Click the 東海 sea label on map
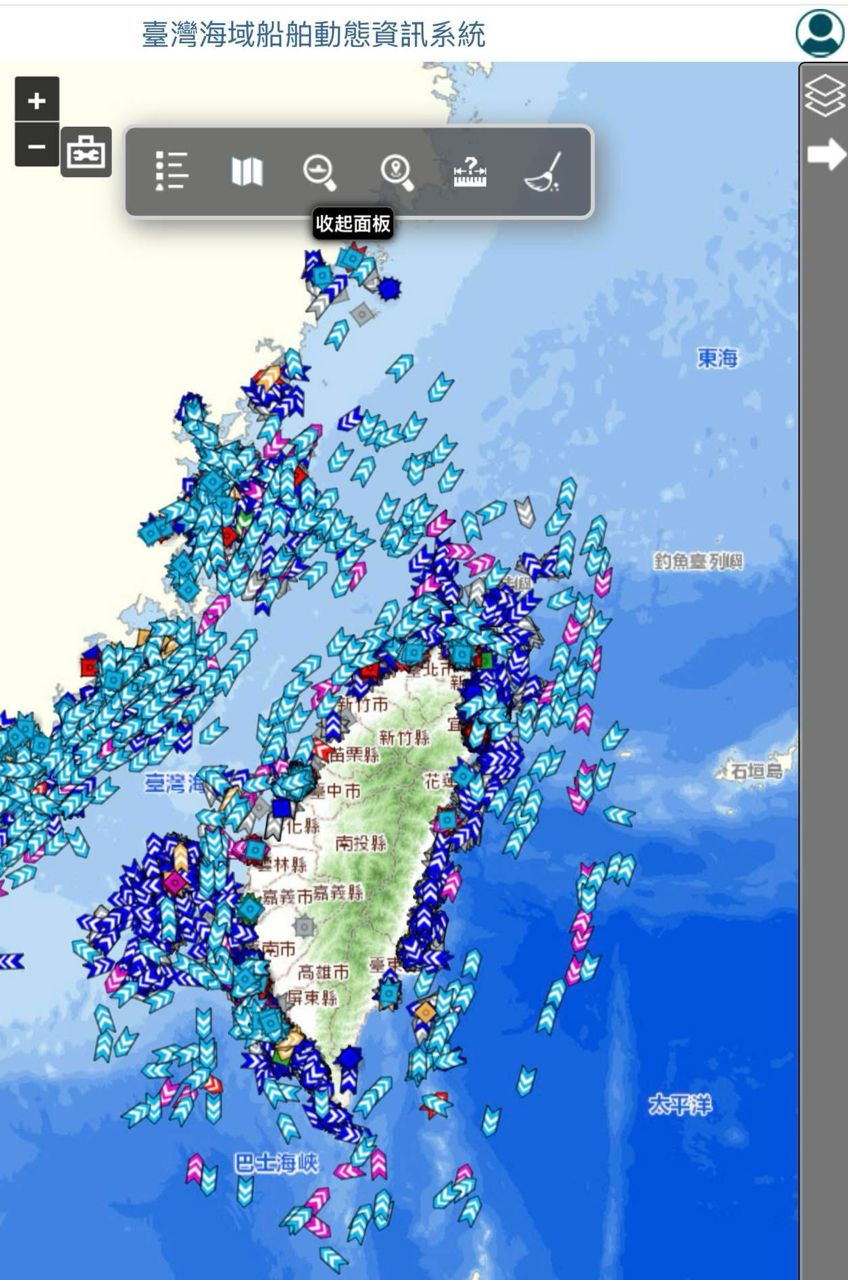The width and height of the screenshot is (848, 1280). click(717, 358)
